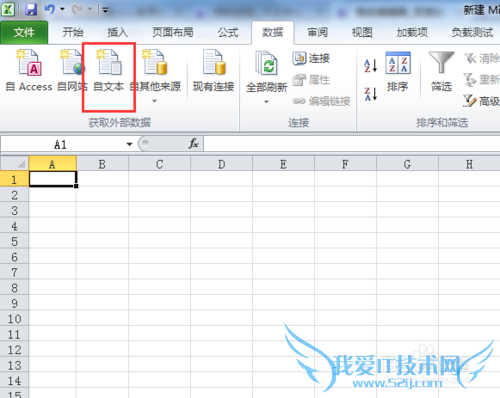Select column F header
Viewport: 500px width, 398px height.
(x=345, y=164)
